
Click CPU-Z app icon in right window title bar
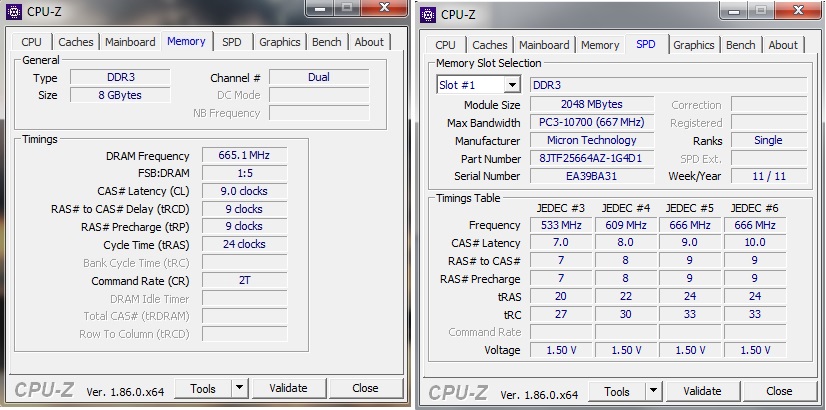(x=428, y=14)
